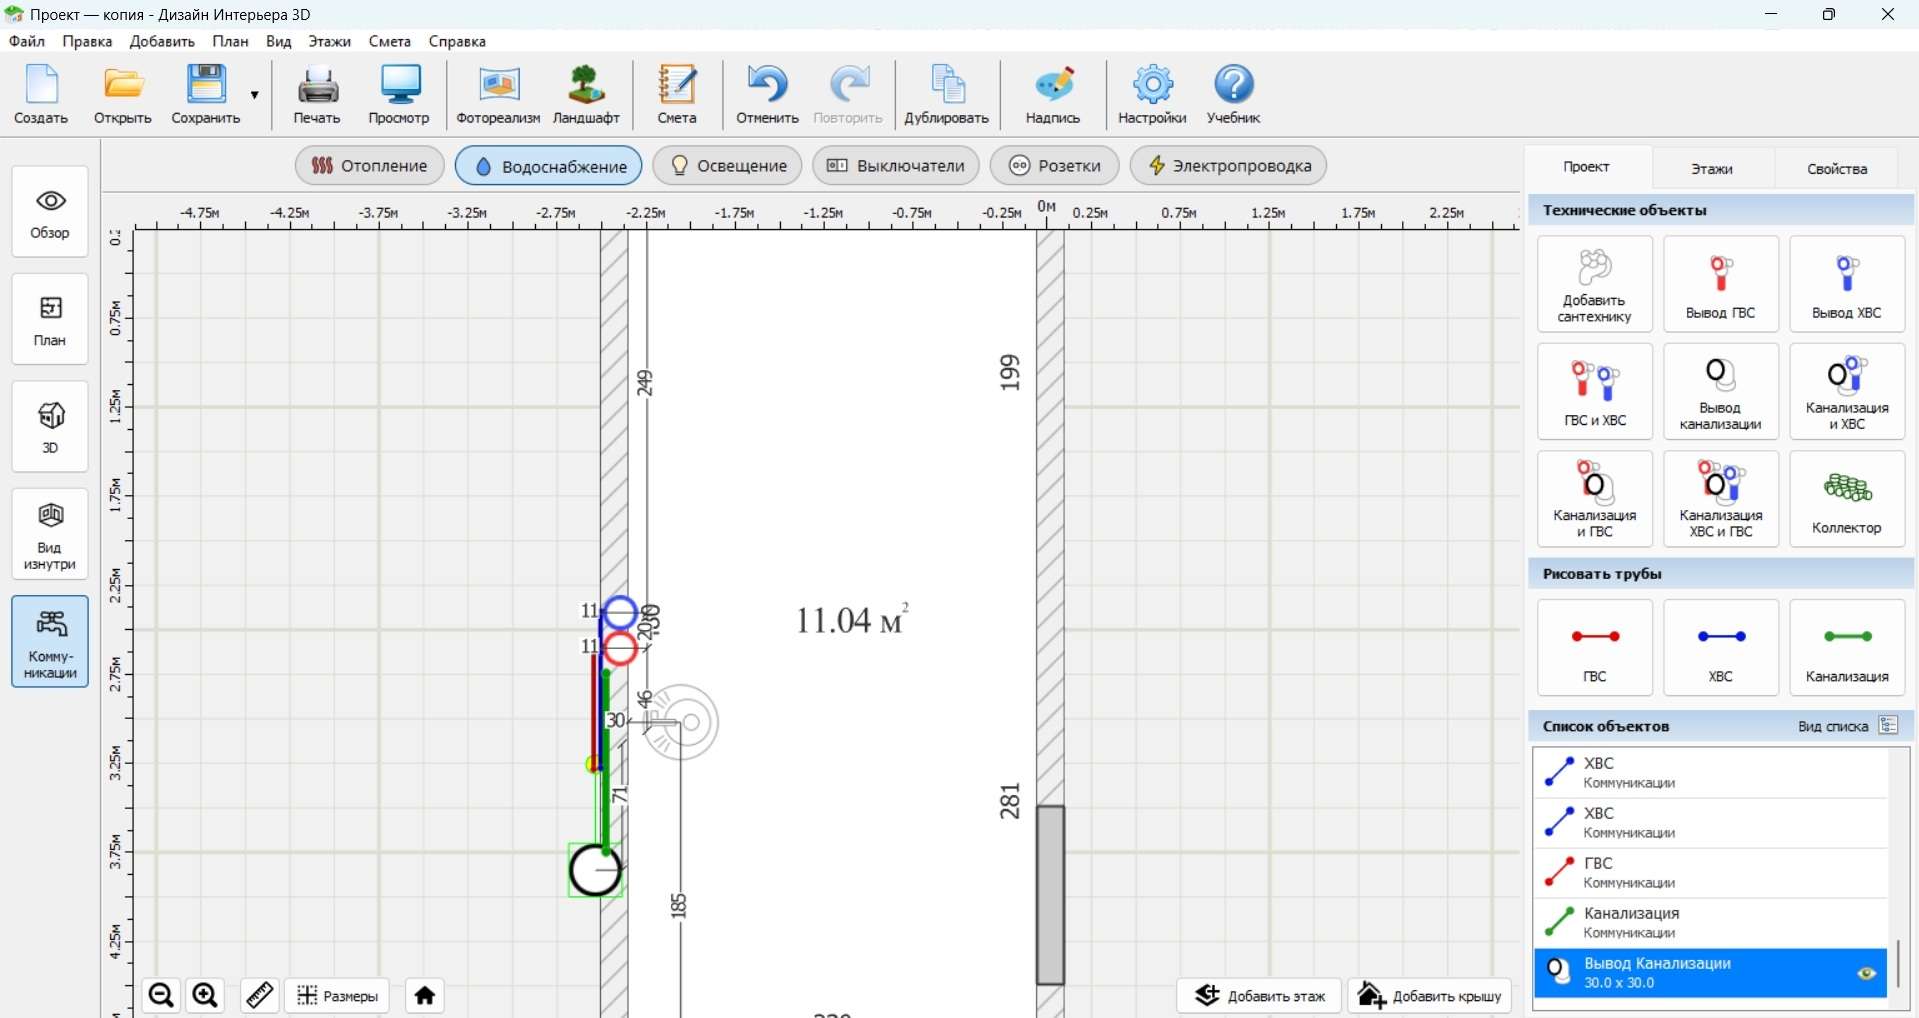Click the Добавить крышу button
The image size is (1919, 1018).
(1430, 995)
